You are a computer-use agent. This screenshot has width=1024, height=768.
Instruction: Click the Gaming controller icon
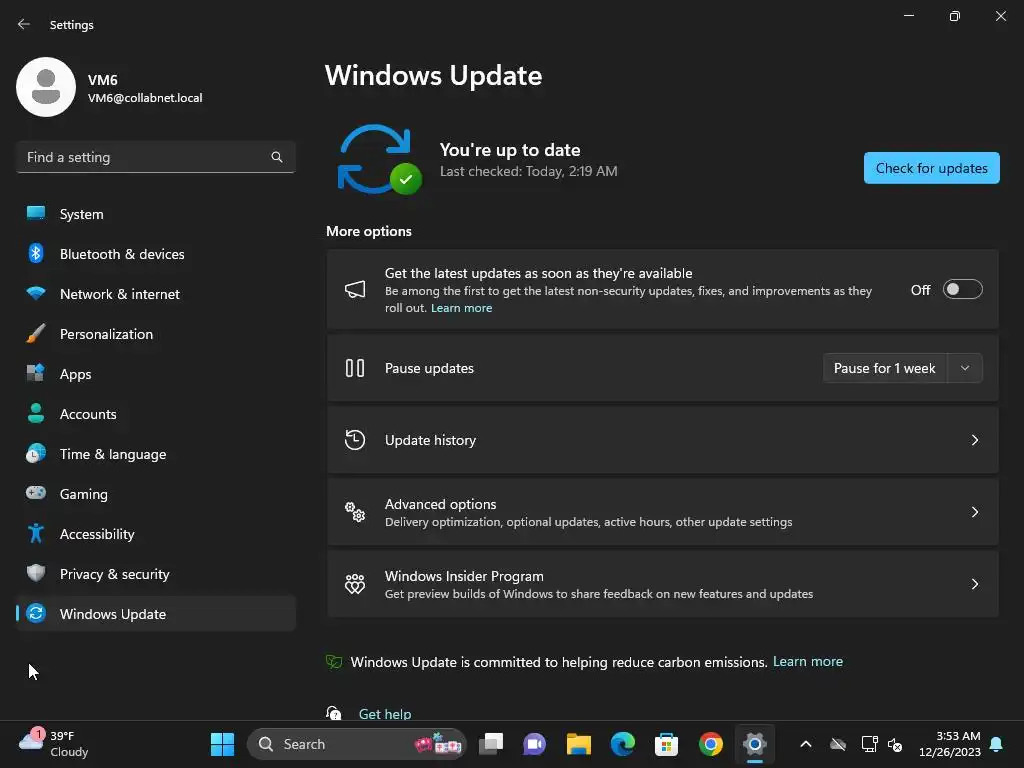pyautogui.click(x=36, y=493)
